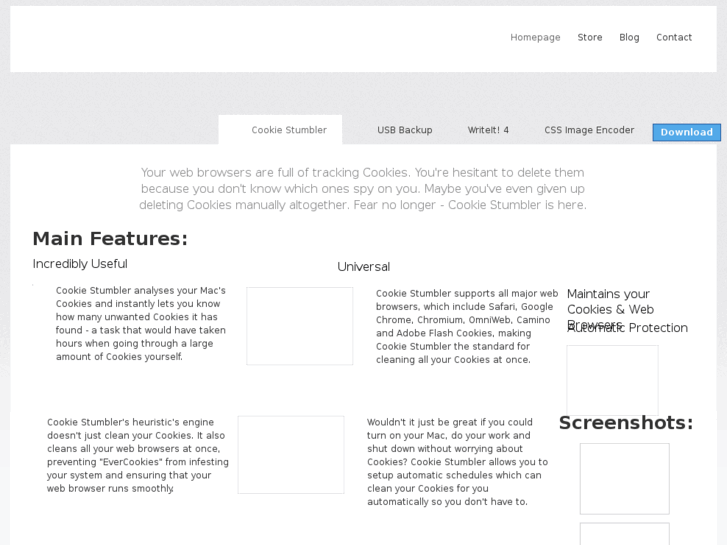Click the paragraph starting 'Cookie Stumbler's heuristic's engine'
727x545 pixels.
[x=138, y=455]
